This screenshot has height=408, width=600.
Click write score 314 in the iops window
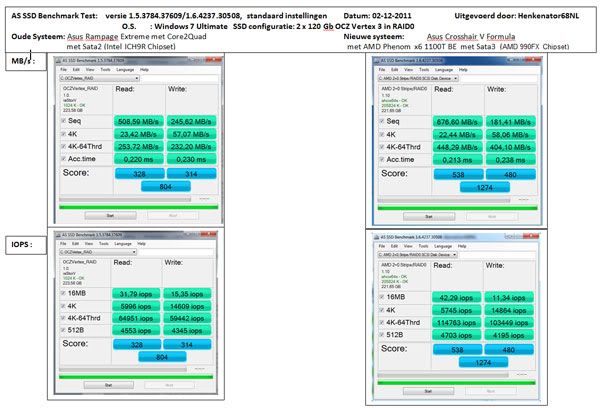(187, 344)
